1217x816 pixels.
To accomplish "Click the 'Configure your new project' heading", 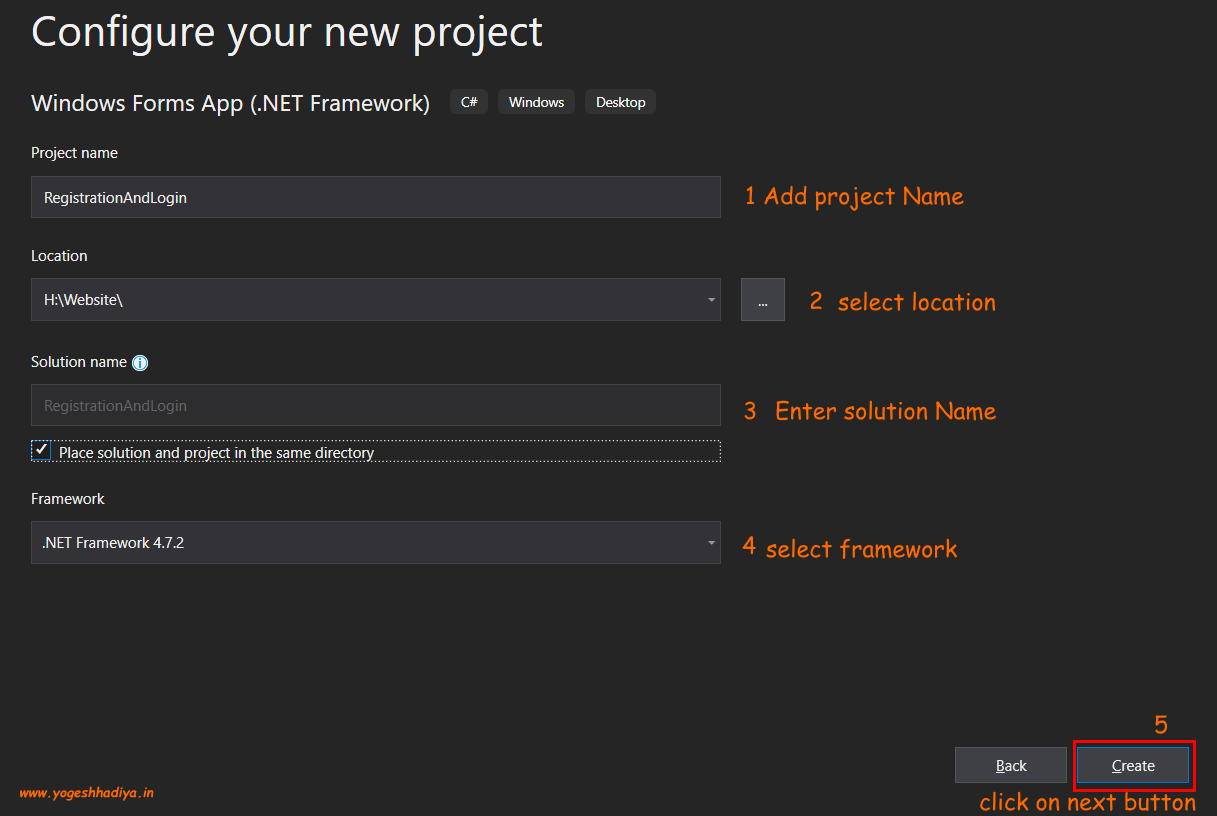I will coord(287,32).
